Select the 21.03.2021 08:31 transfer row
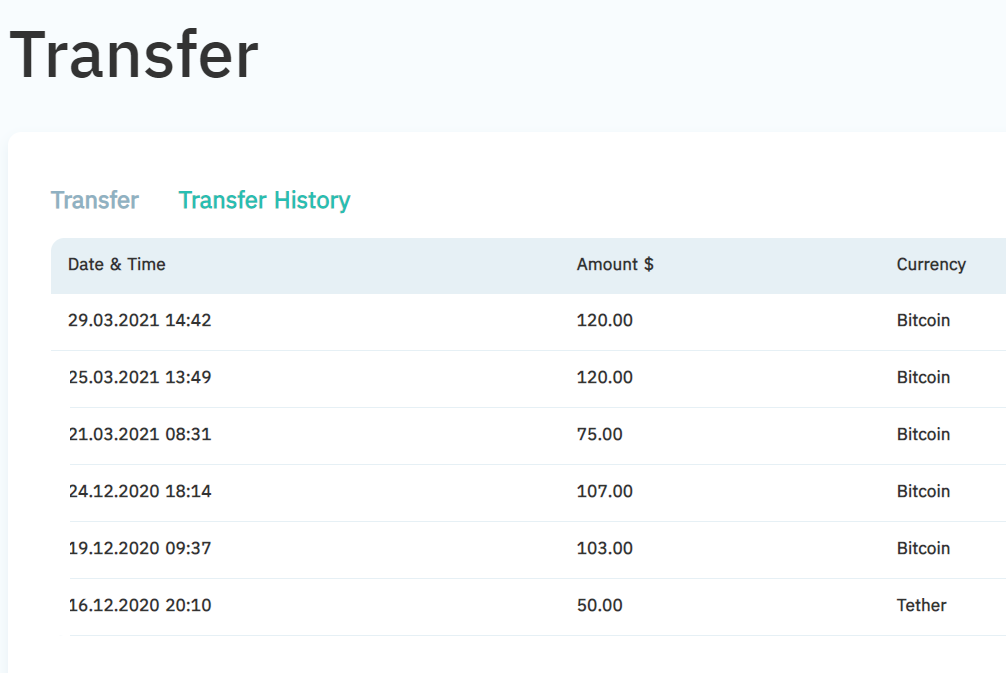1006x673 pixels. point(529,436)
